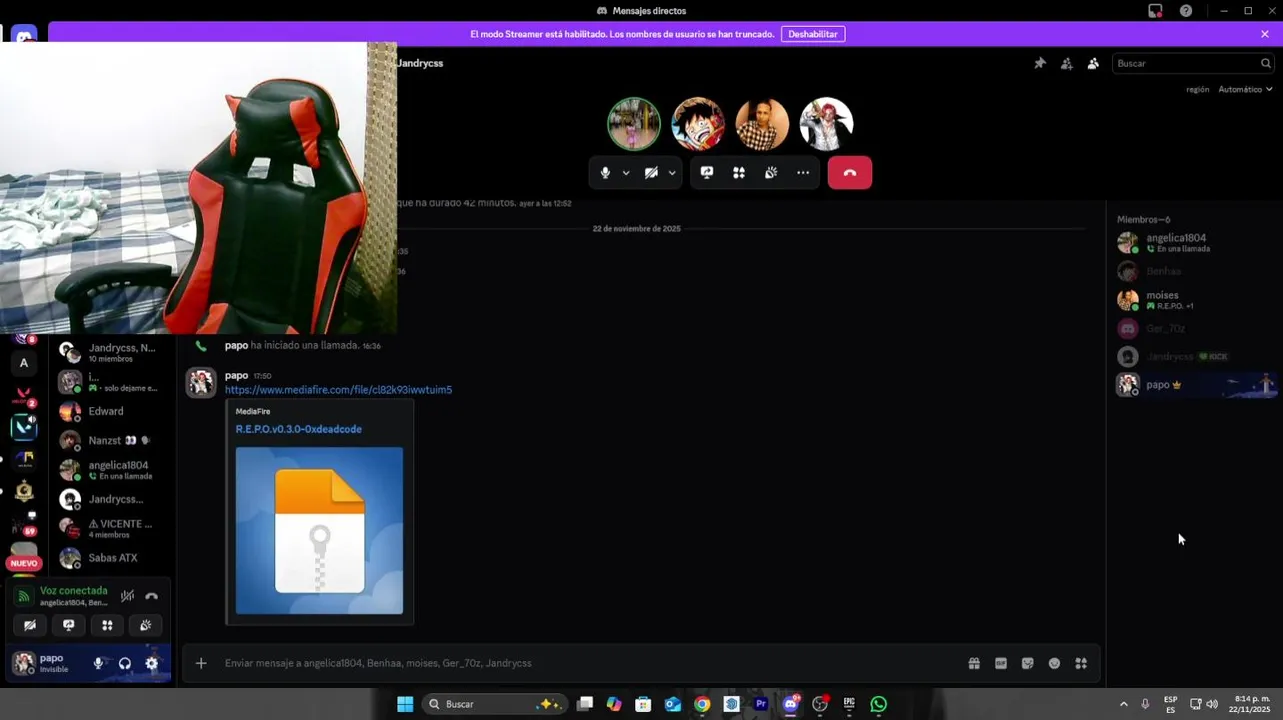Open soundboard button in voice panel

[x=146, y=625]
